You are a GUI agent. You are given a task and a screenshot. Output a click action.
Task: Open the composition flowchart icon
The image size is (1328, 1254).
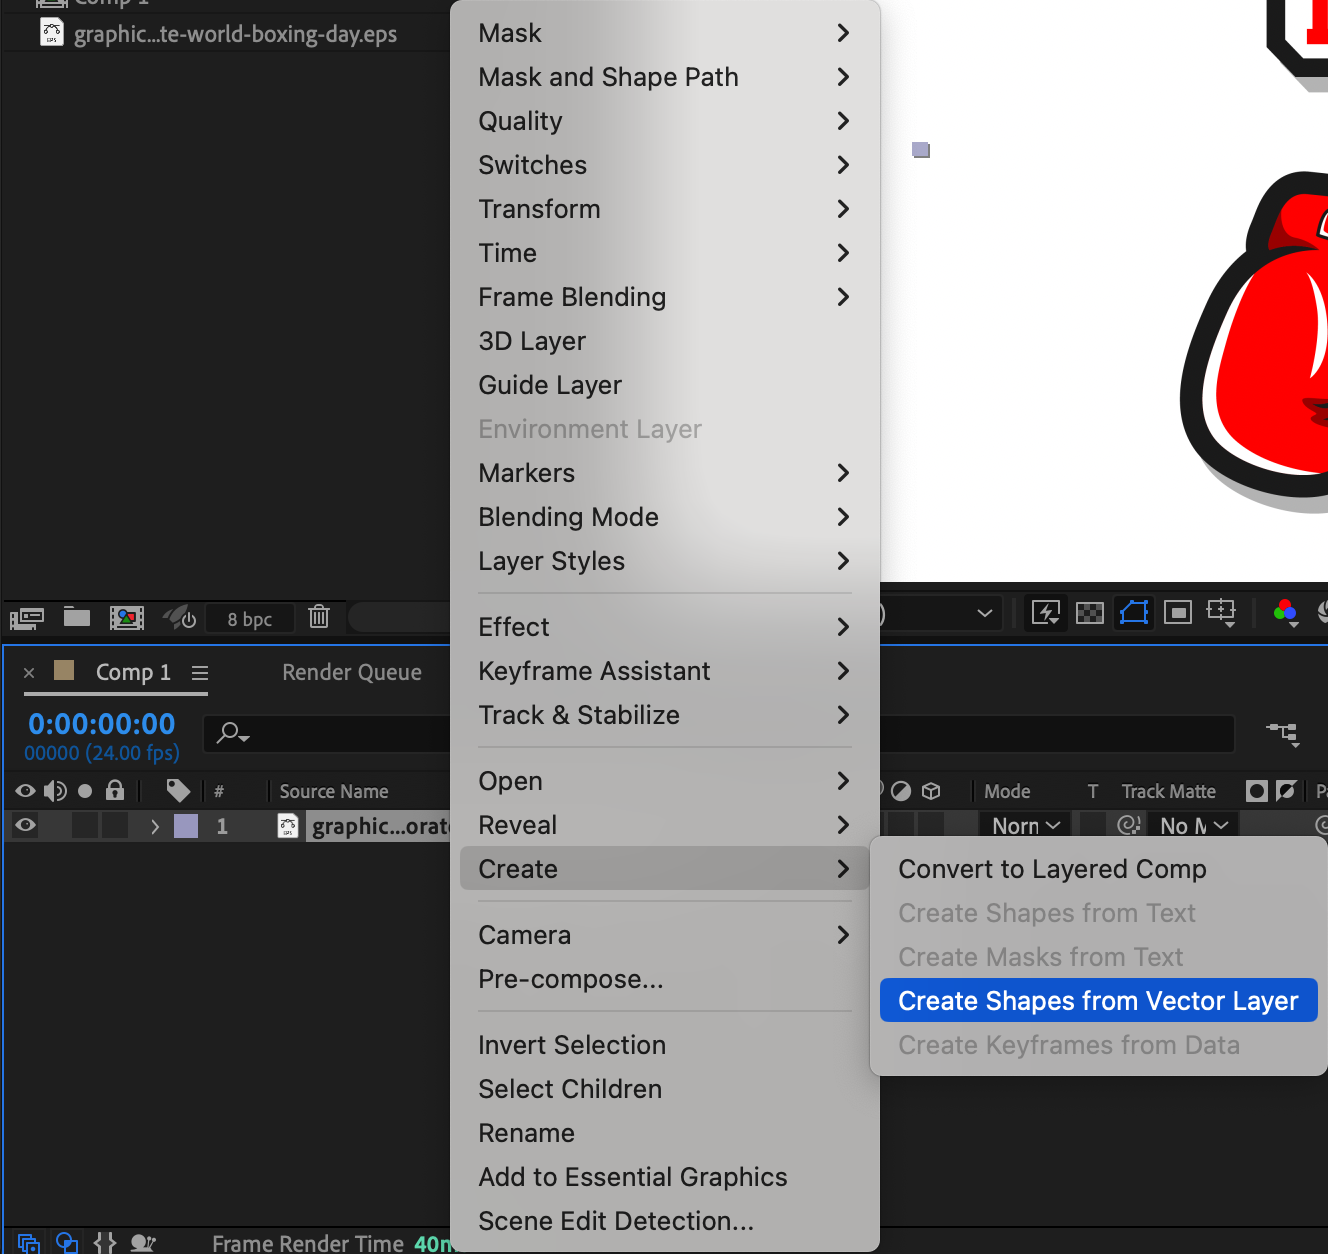(x=1282, y=734)
